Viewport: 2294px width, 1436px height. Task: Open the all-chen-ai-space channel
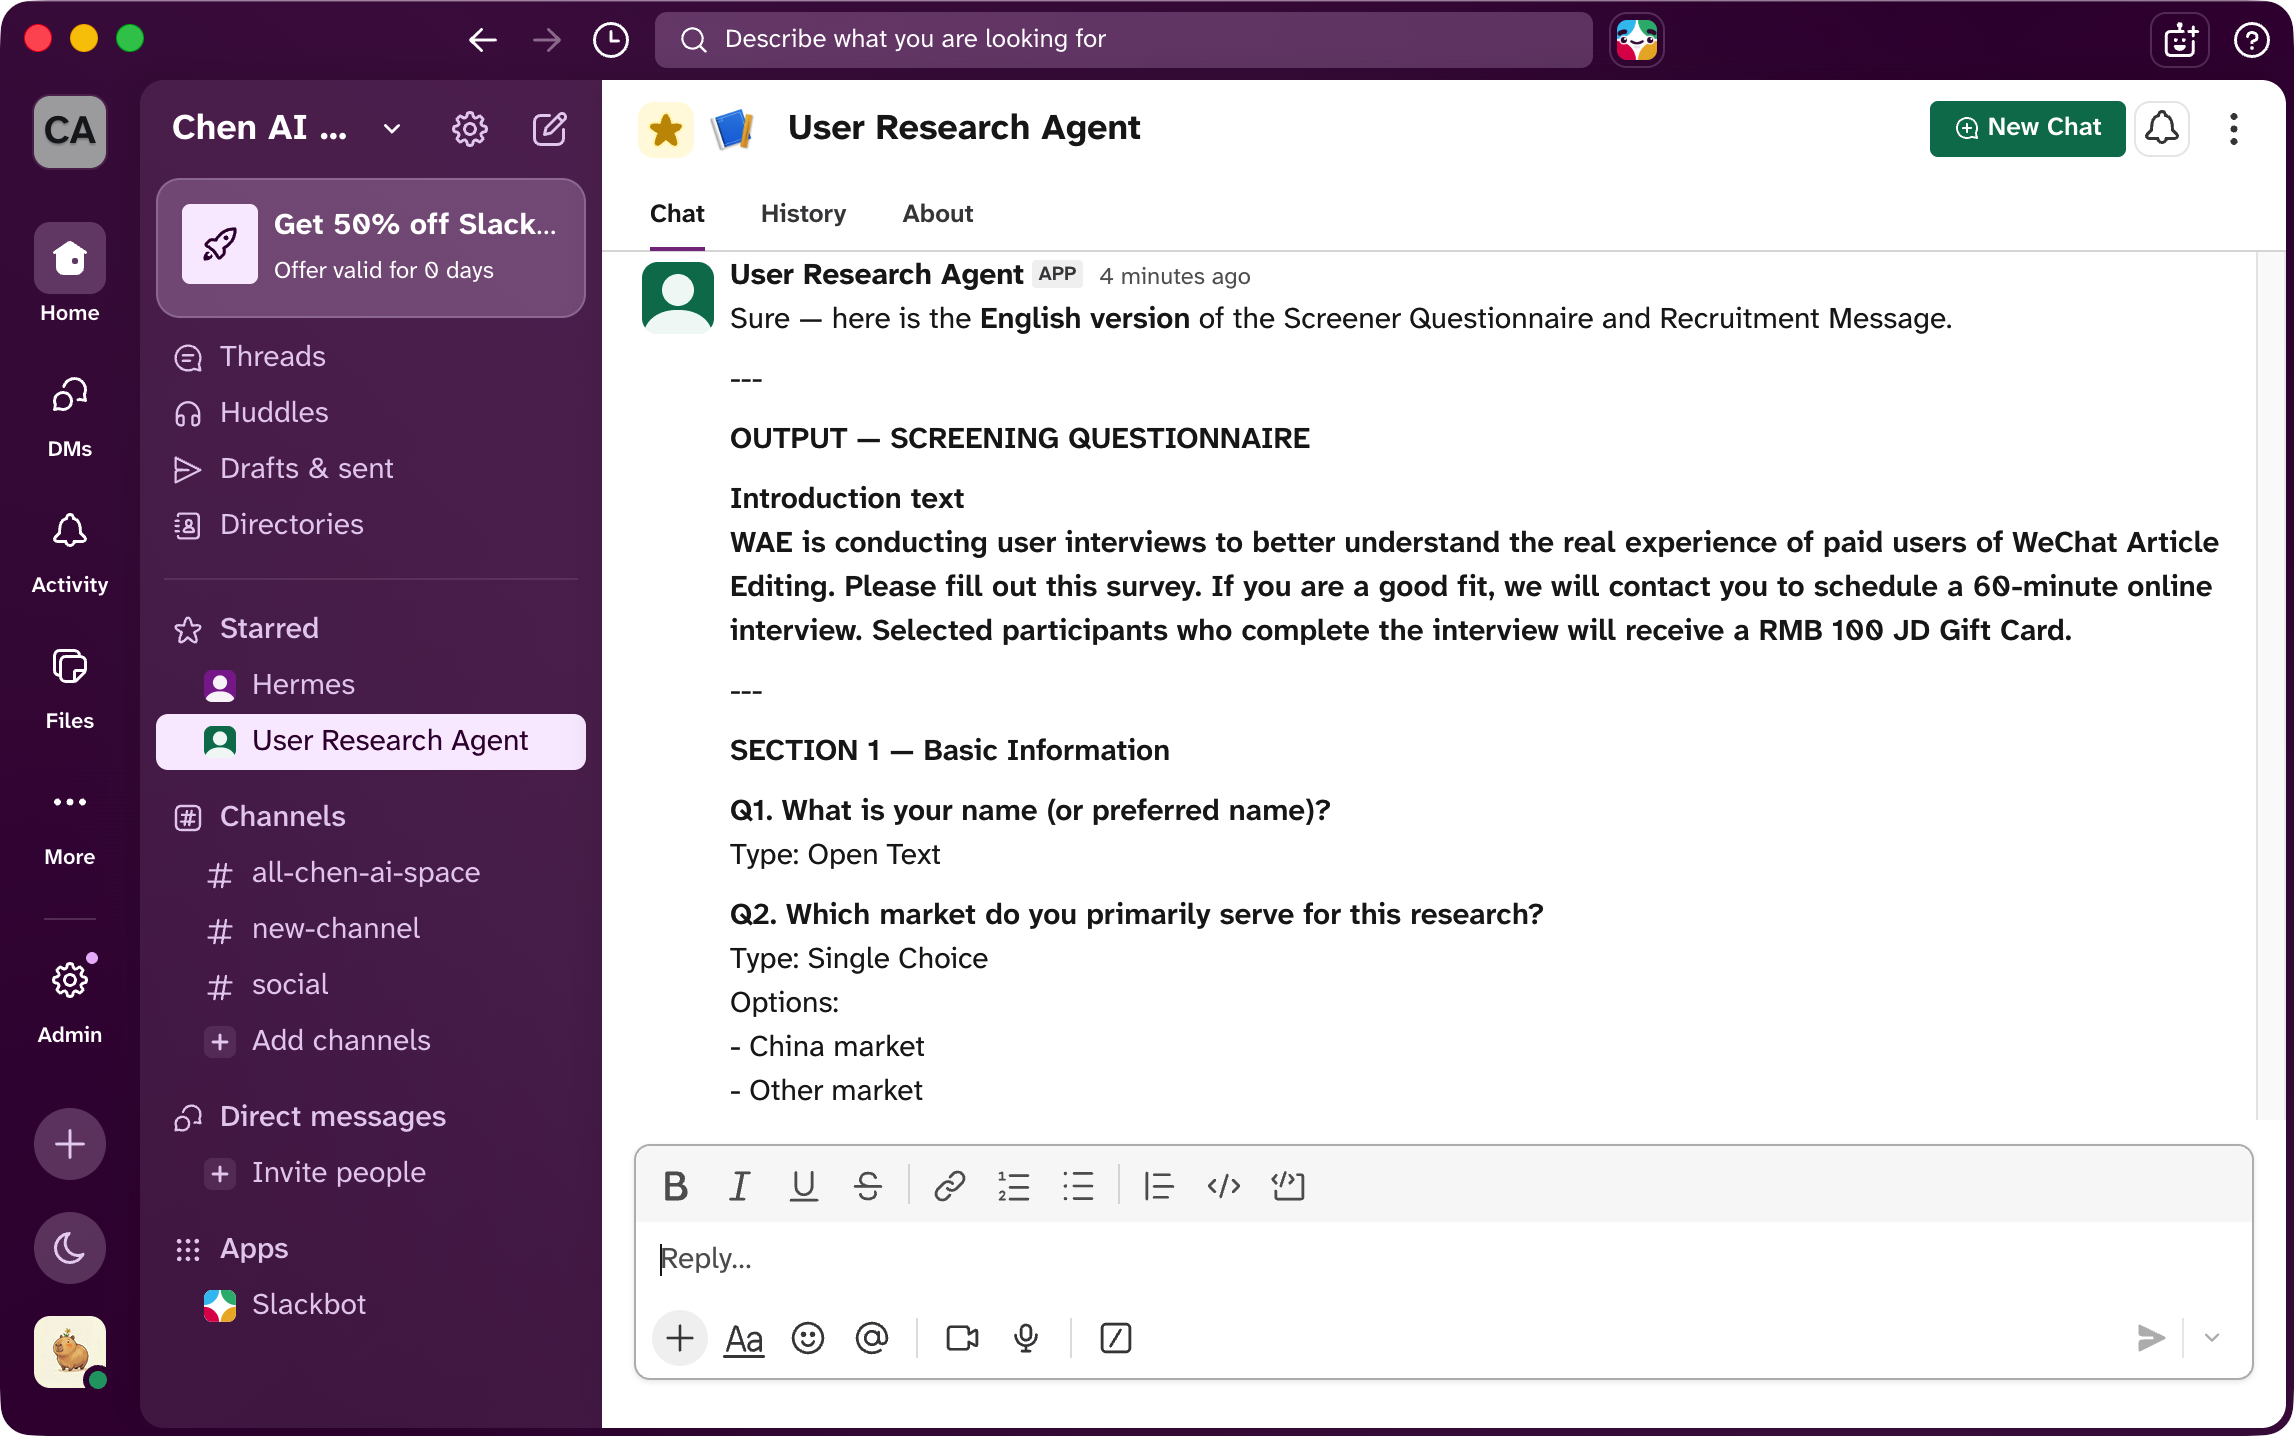pos(371,873)
